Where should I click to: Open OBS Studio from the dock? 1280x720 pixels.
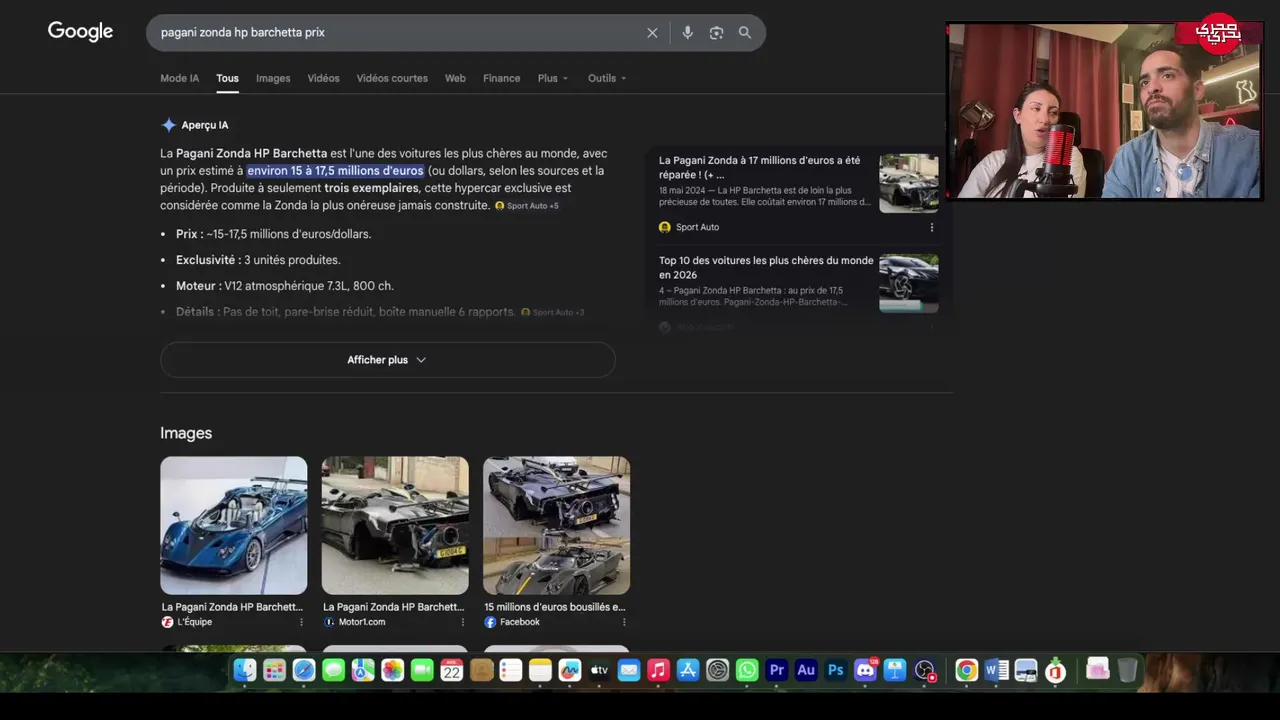point(925,671)
